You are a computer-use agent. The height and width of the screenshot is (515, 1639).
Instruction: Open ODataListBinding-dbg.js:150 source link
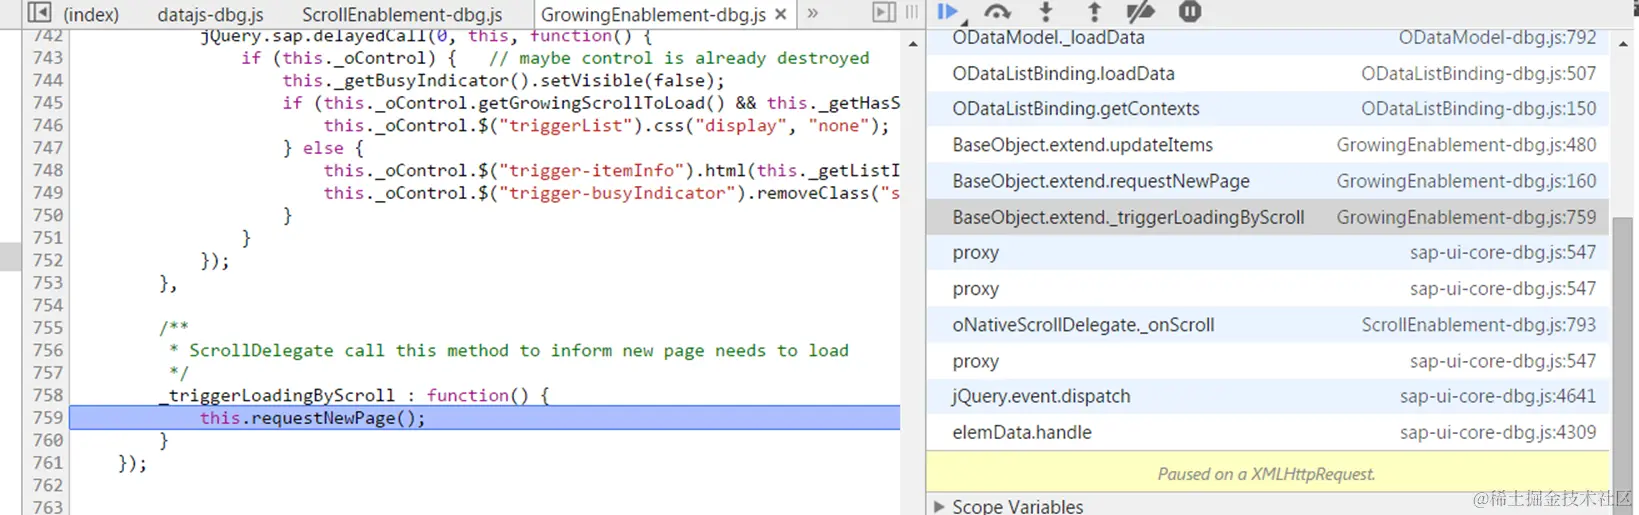click(x=1478, y=109)
